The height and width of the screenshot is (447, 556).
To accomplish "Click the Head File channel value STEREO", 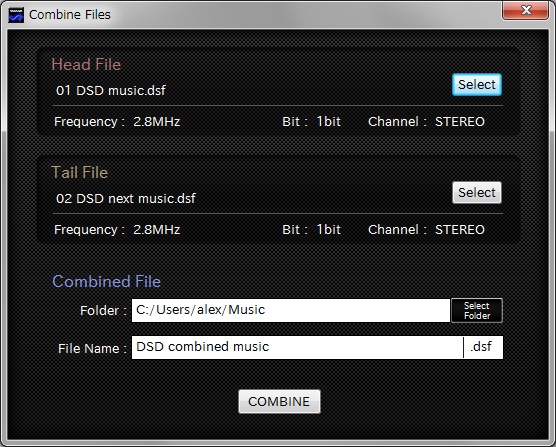I will [460, 122].
